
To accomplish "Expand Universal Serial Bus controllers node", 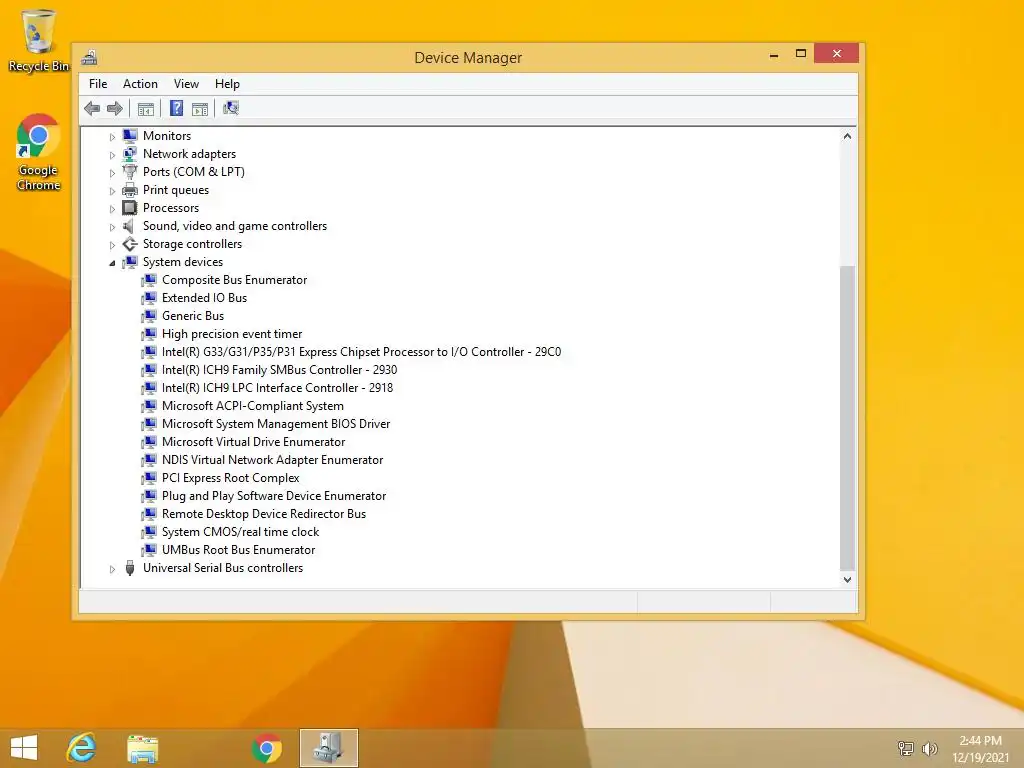I will tap(112, 569).
